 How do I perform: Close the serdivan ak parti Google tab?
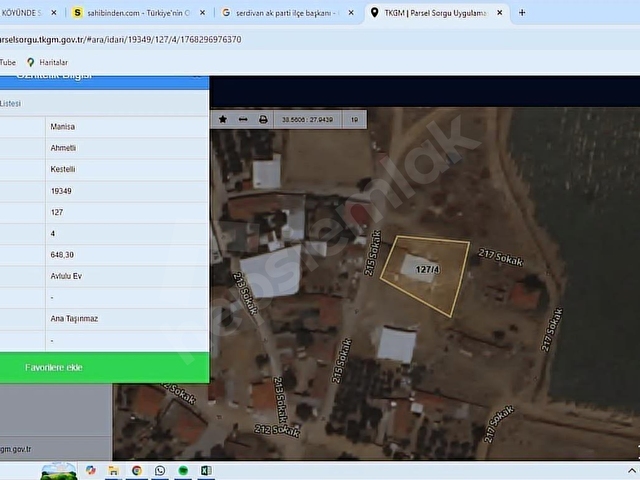point(351,13)
